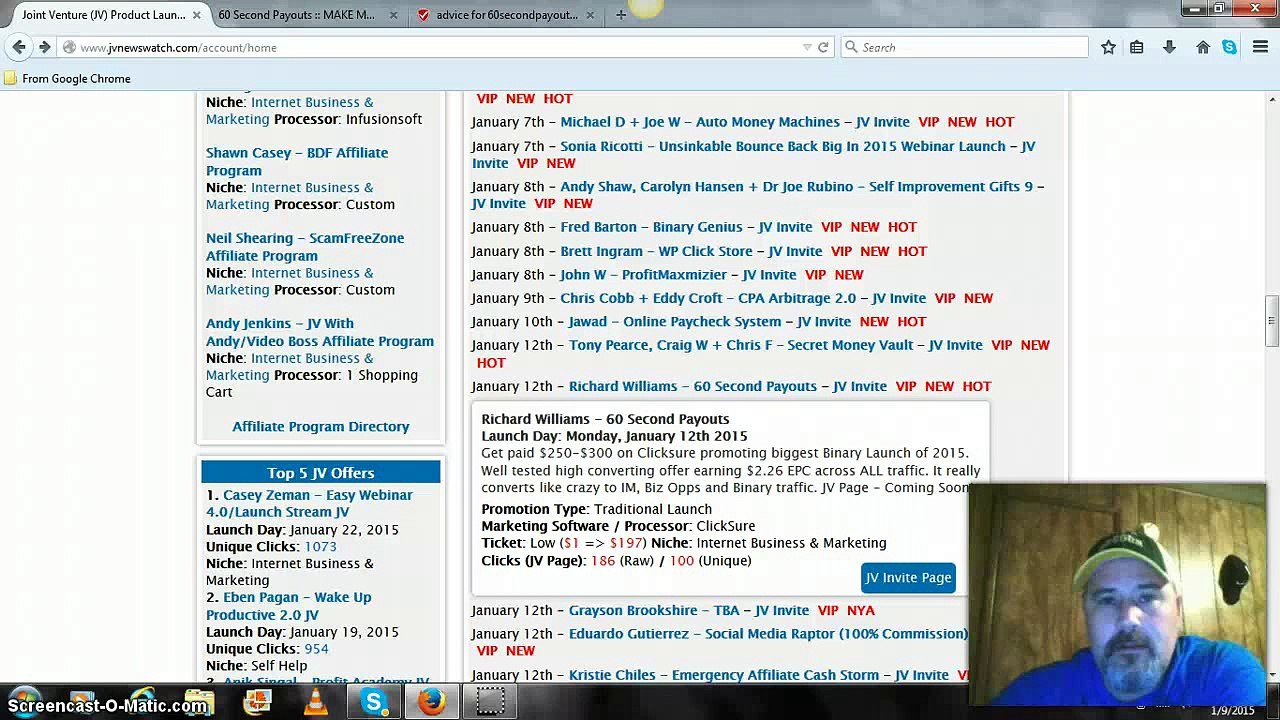The width and height of the screenshot is (1280, 720).
Task: Click JV Invite link for CPA Arbitrage 2.0
Action: point(899,298)
